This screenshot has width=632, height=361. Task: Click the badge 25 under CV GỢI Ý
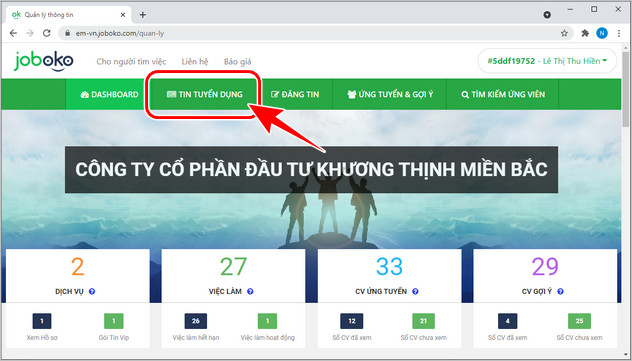[579, 321]
